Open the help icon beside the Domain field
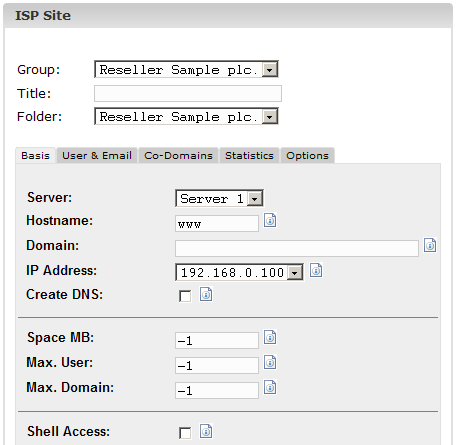The width and height of the screenshot is (457, 445). point(430,246)
